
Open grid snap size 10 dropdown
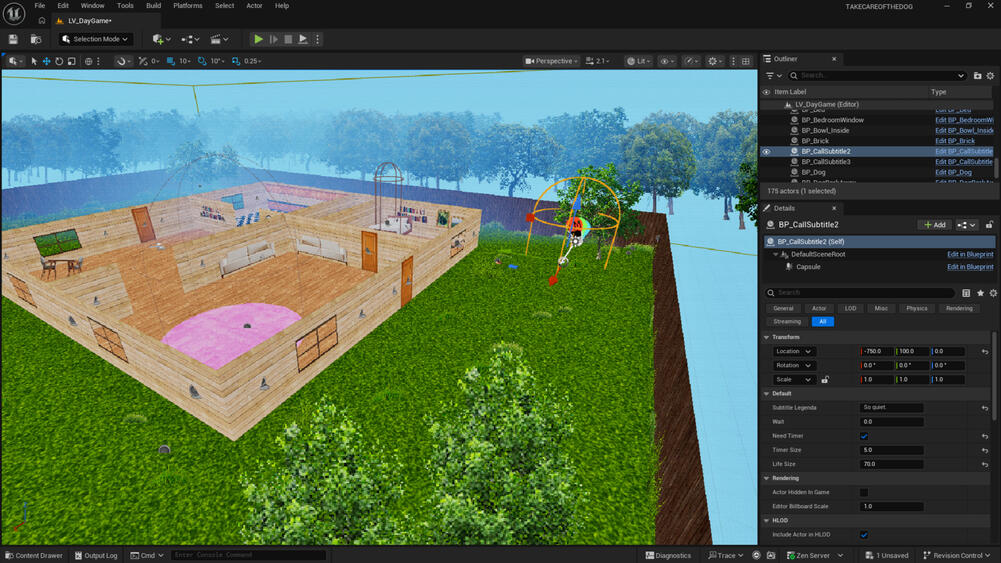coord(184,61)
